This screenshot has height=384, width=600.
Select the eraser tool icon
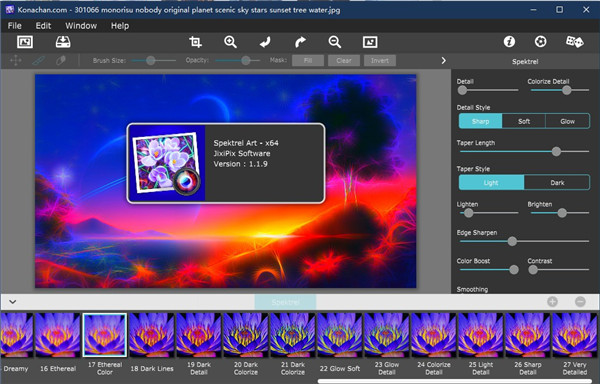[x=60, y=60]
